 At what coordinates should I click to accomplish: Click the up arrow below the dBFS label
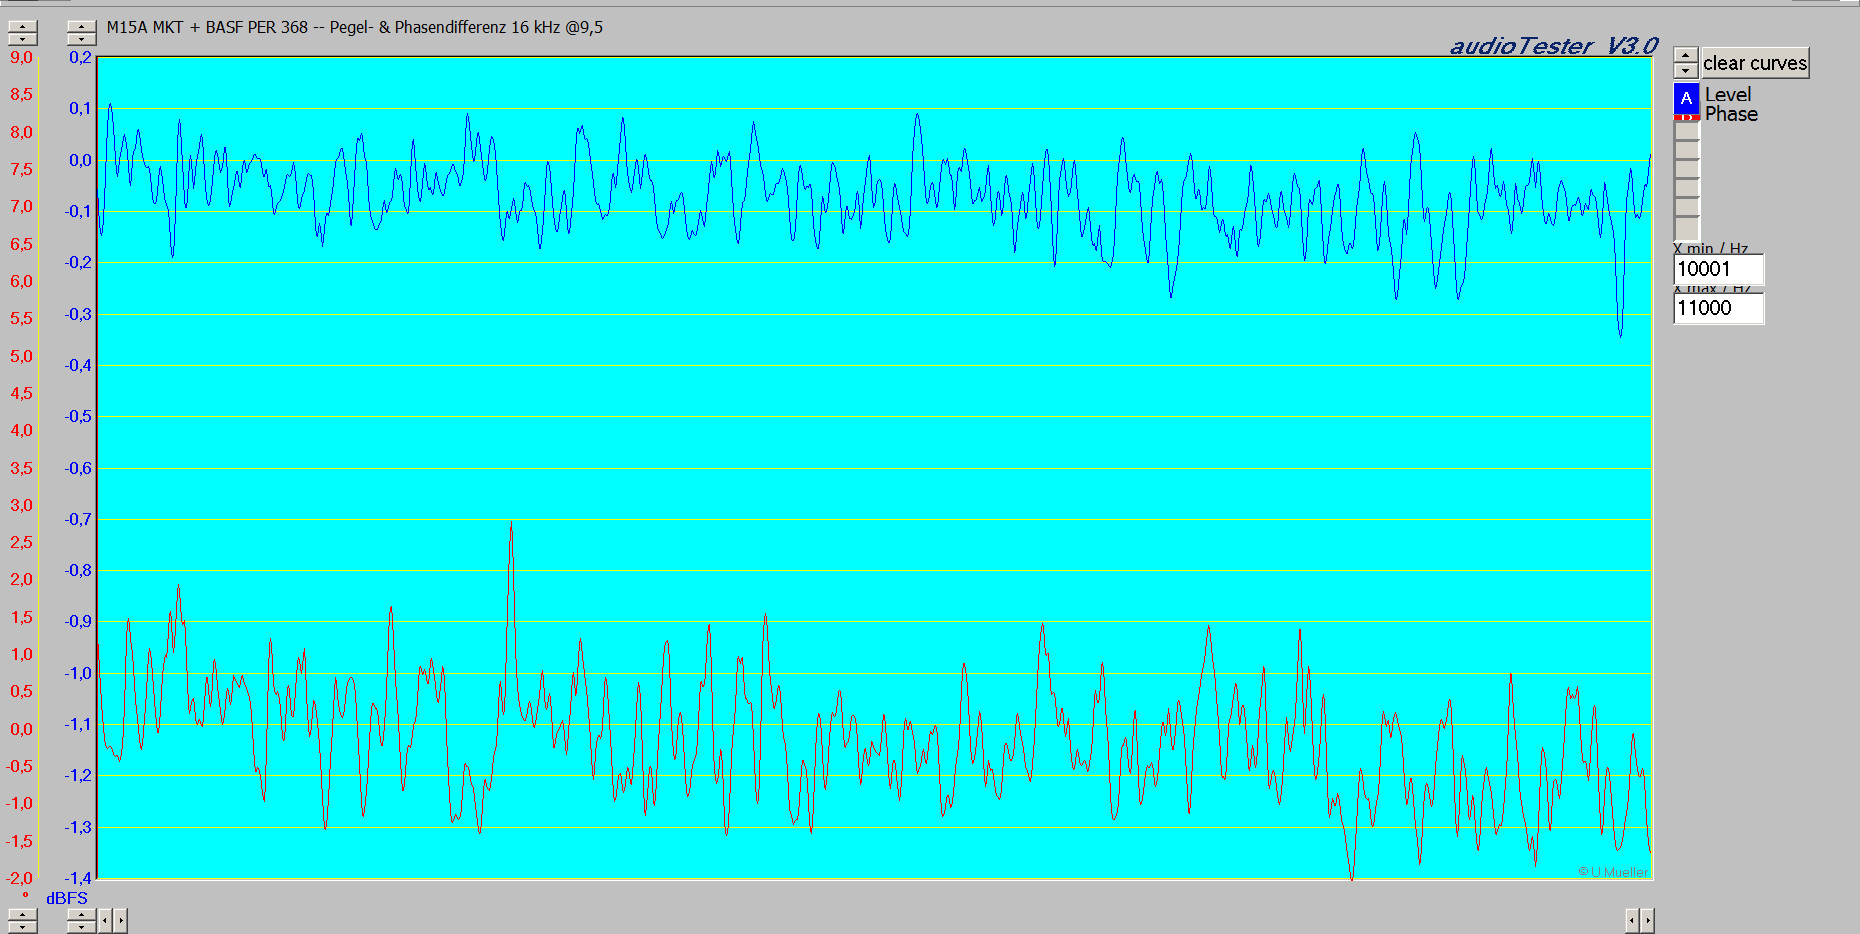(x=81, y=915)
